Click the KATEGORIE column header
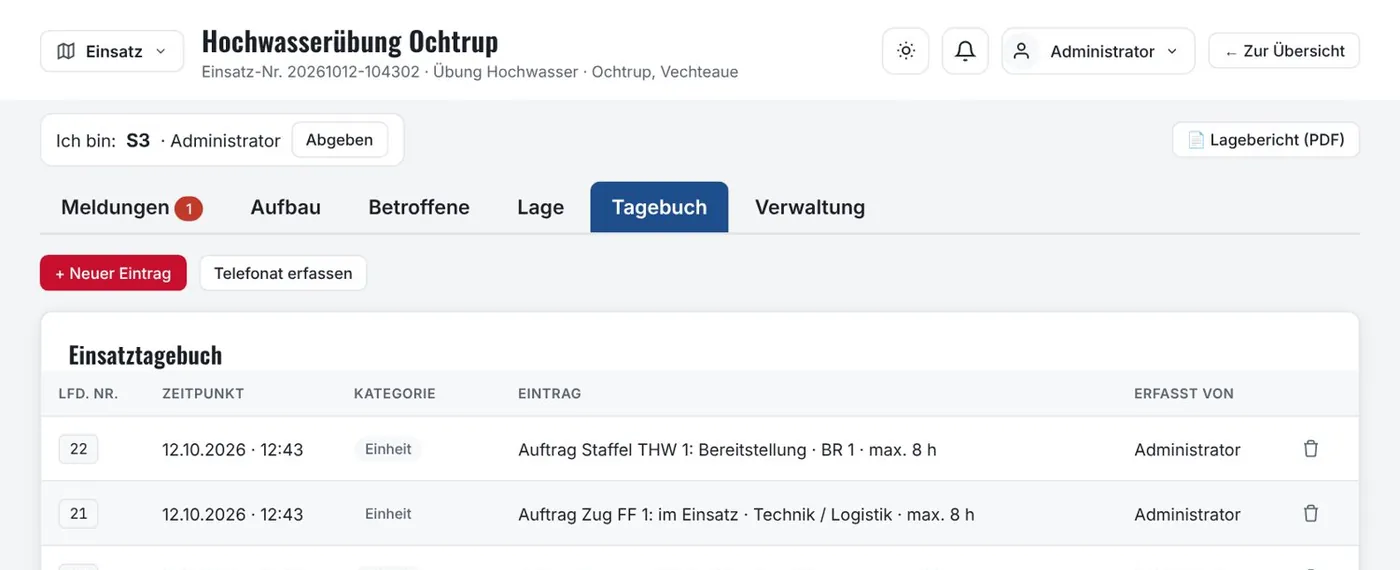Screen dimensions: 1400x570 point(395,394)
